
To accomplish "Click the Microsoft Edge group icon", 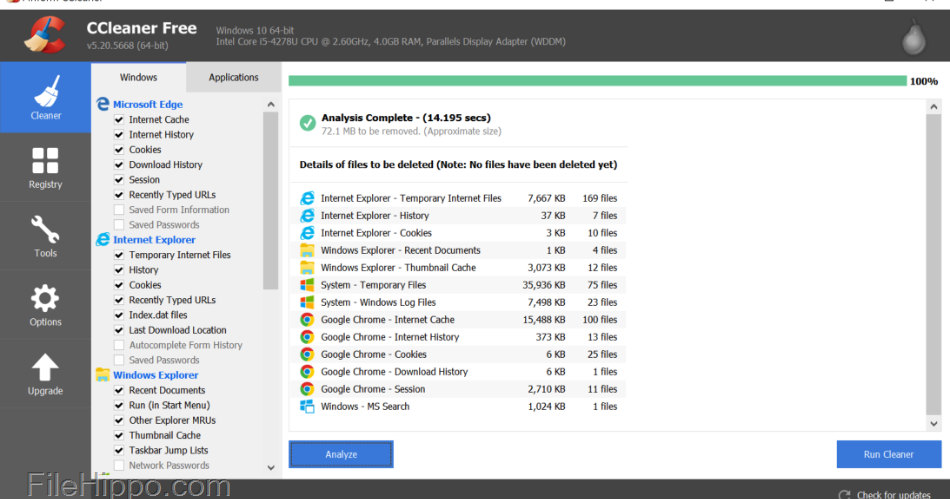I will [x=103, y=104].
